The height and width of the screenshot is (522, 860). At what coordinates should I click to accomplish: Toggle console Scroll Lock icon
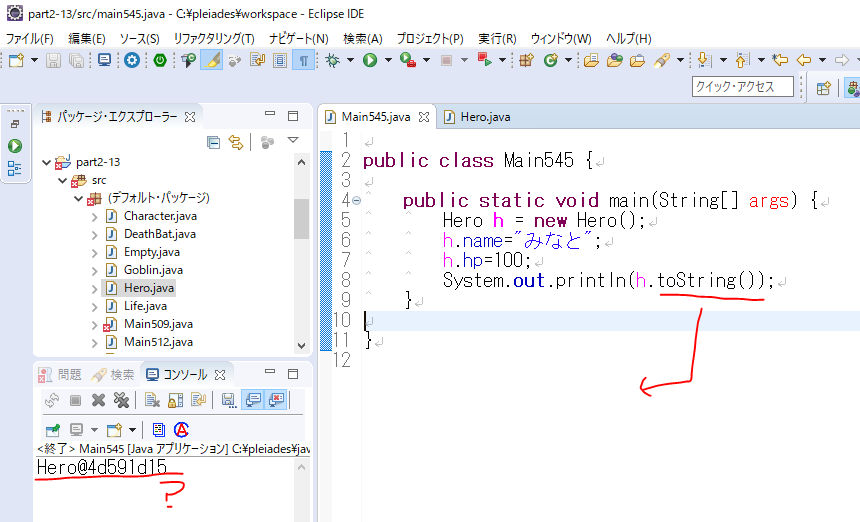pyautogui.click(x=175, y=400)
